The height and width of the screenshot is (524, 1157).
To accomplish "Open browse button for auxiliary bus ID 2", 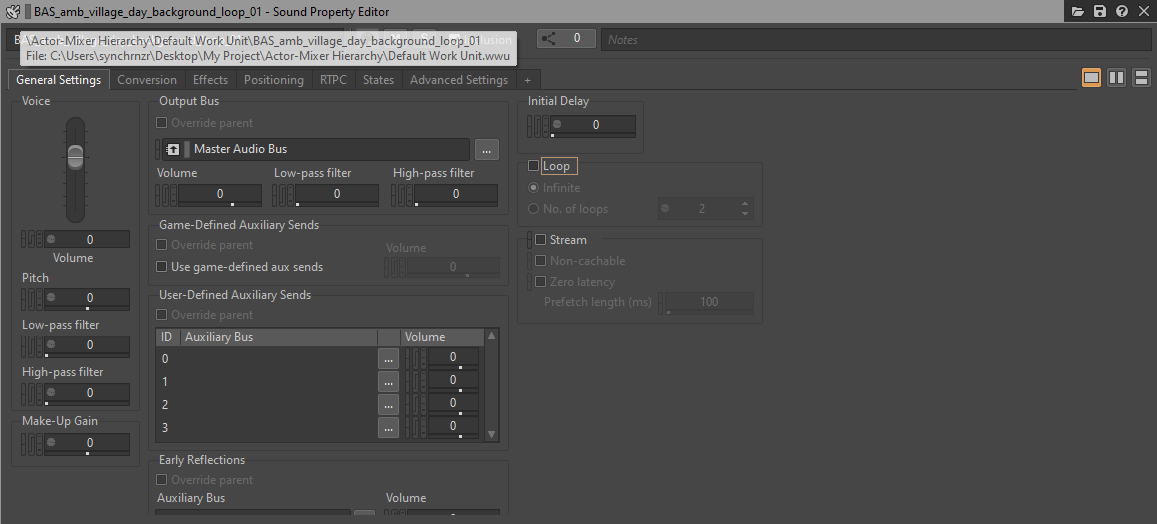I will (x=388, y=404).
